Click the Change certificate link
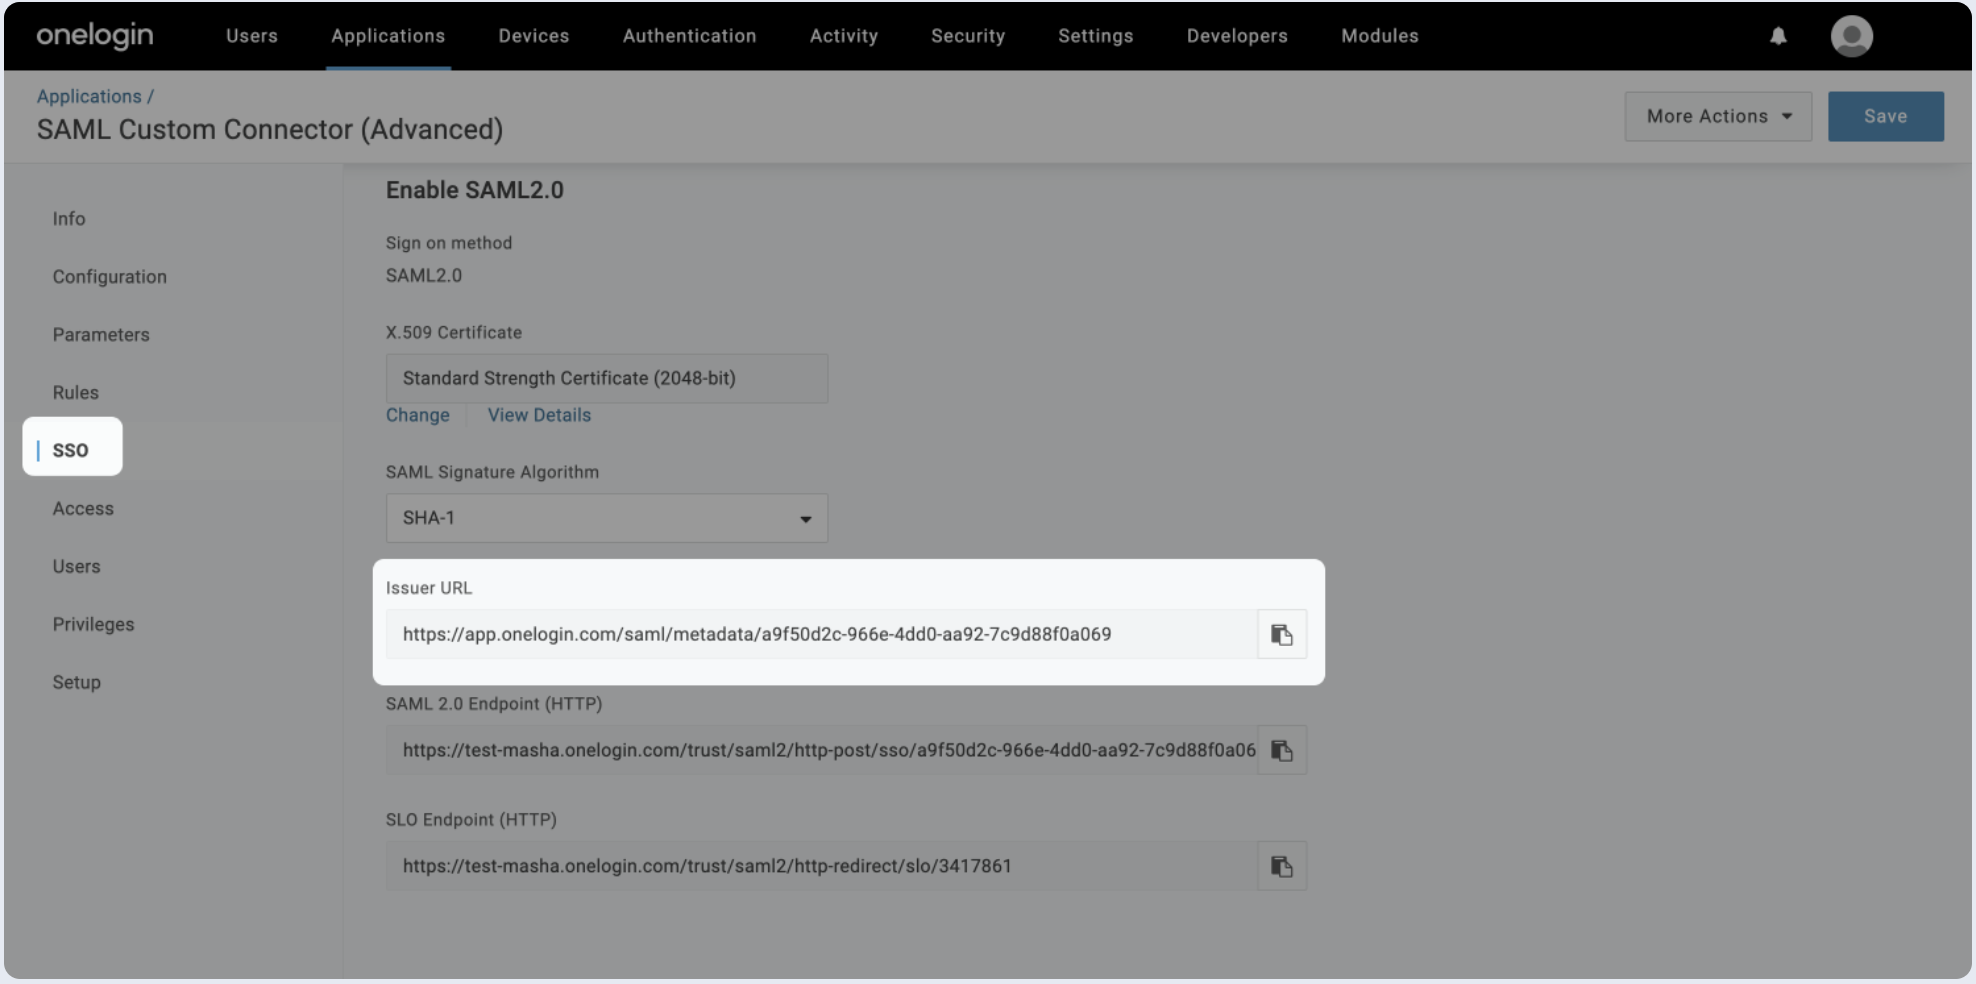 [x=417, y=415]
